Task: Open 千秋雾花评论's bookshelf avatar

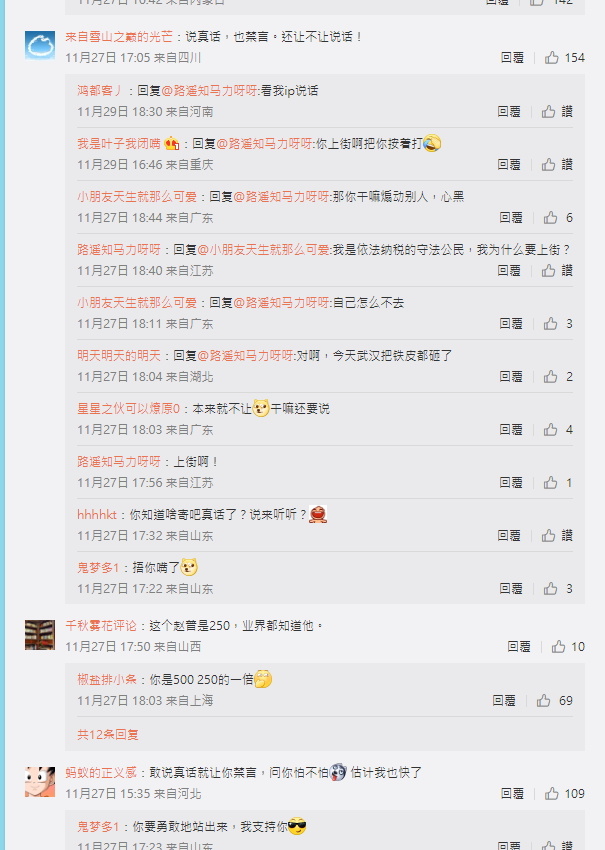Action: coord(40,635)
